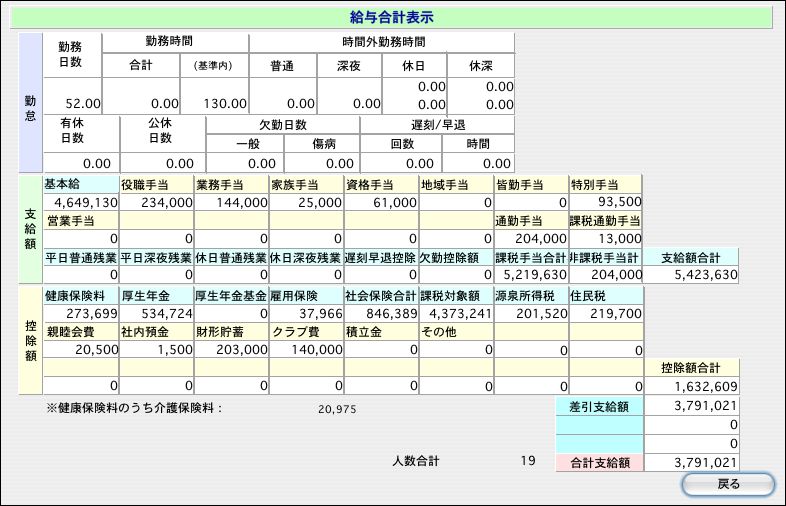Select the 業務手当 value 144,000
The height and width of the screenshot is (506, 786).
pos(231,202)
